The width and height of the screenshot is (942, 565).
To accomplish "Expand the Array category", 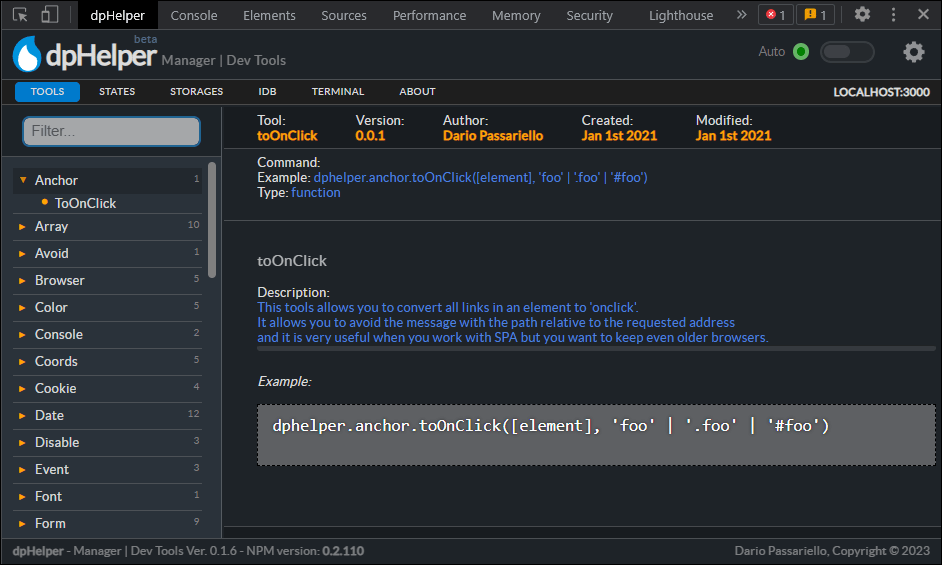I will (108, 227).
